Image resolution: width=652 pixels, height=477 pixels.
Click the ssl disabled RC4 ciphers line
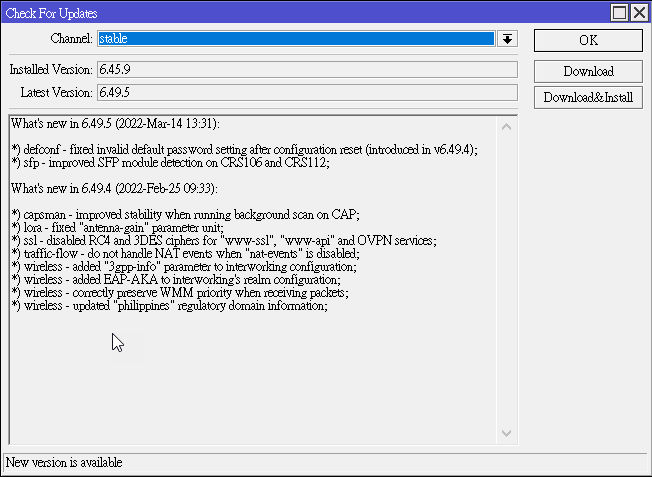[x=224, y=241]
